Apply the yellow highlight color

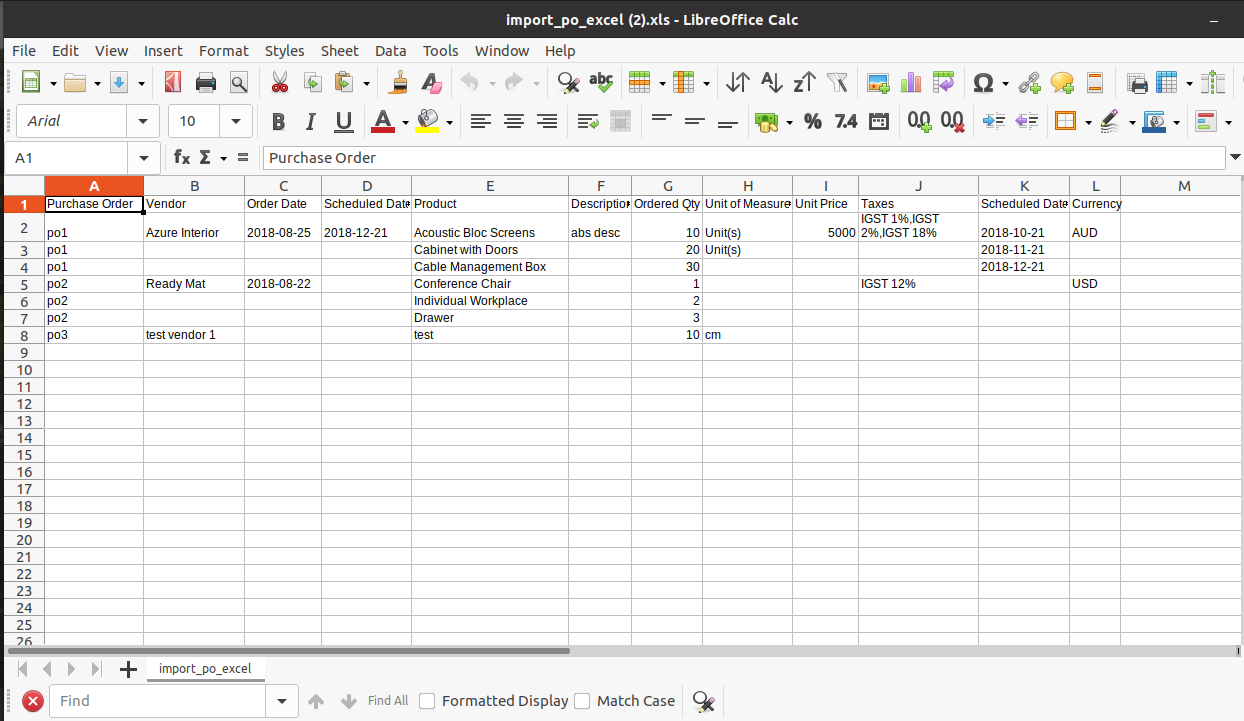[x=428, y=121]
